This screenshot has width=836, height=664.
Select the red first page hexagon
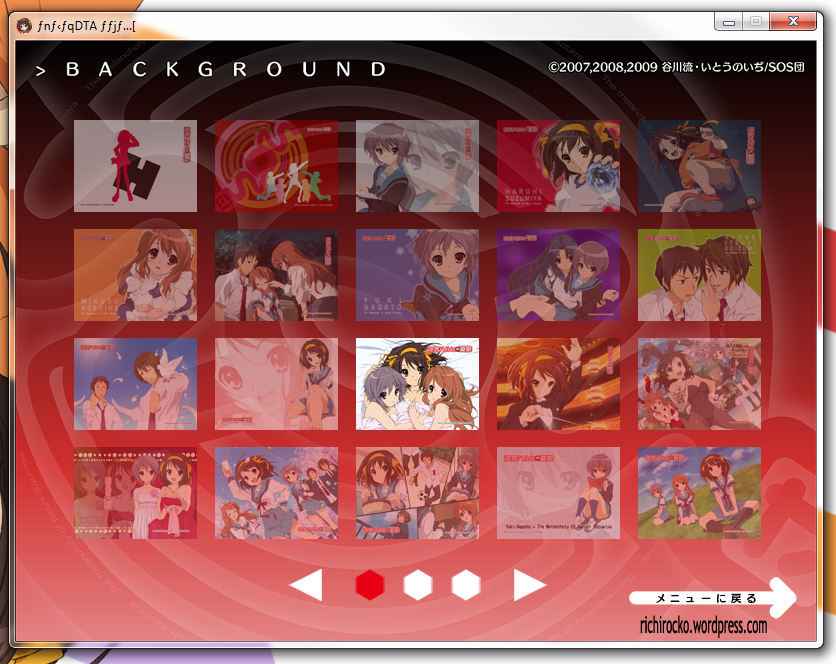[x=370, y=585]
